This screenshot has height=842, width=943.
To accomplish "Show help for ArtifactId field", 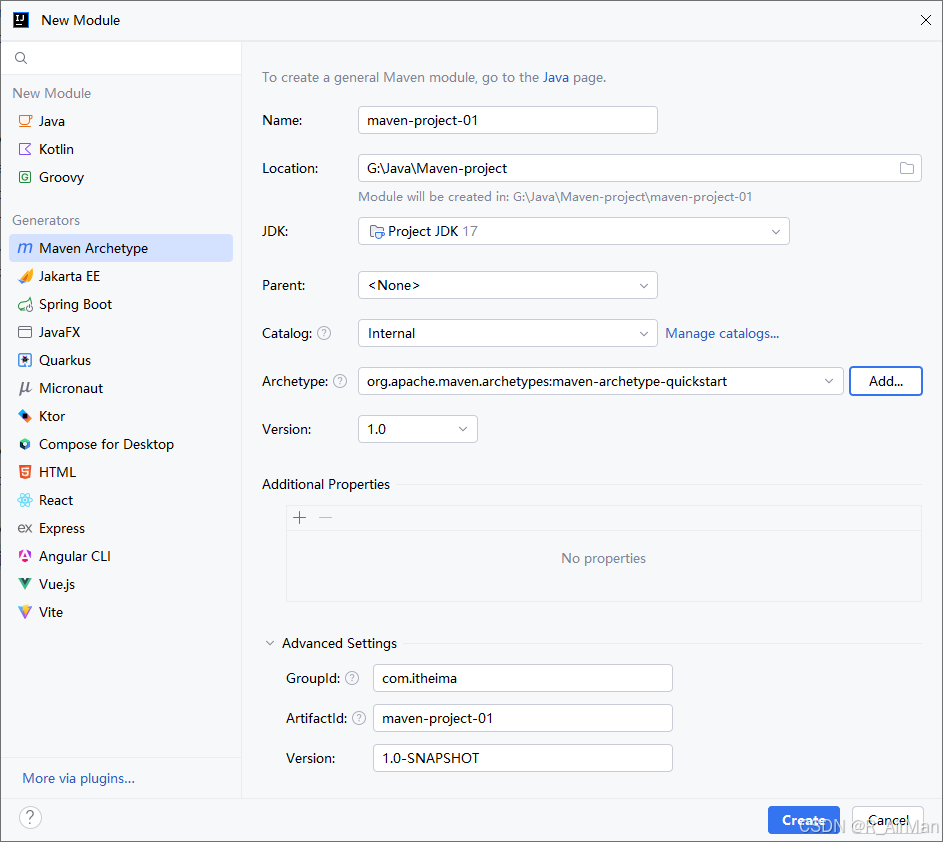I will click(359, 718).
